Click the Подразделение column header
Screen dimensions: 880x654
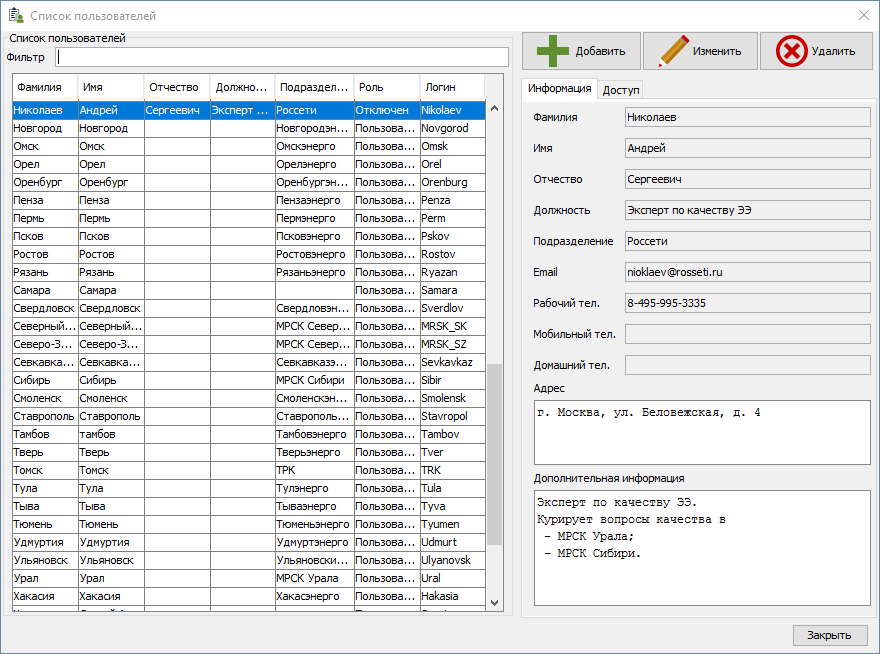click(314, 87)
